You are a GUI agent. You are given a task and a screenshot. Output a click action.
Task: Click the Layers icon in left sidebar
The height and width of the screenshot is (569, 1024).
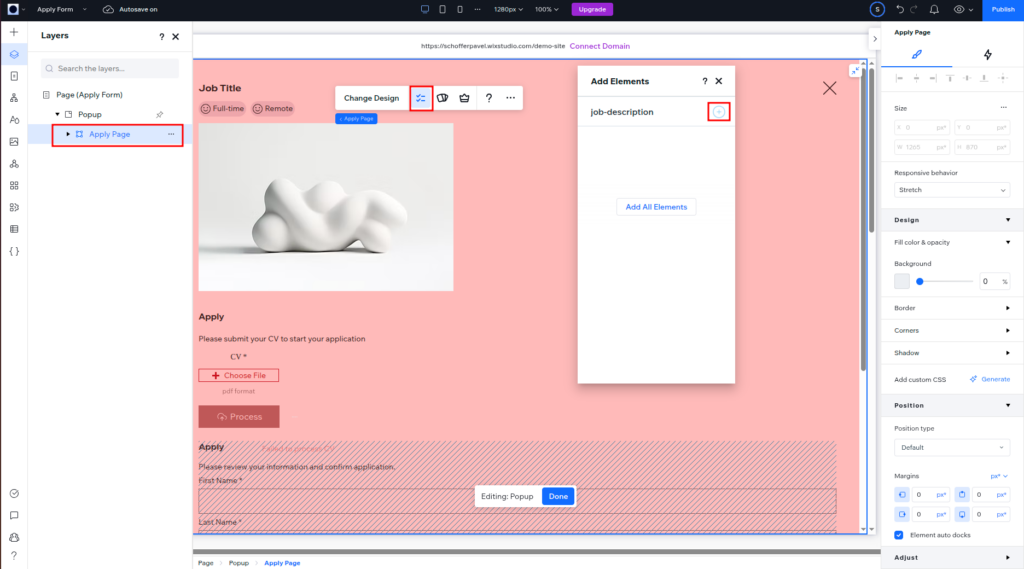(x=14, y=54)
